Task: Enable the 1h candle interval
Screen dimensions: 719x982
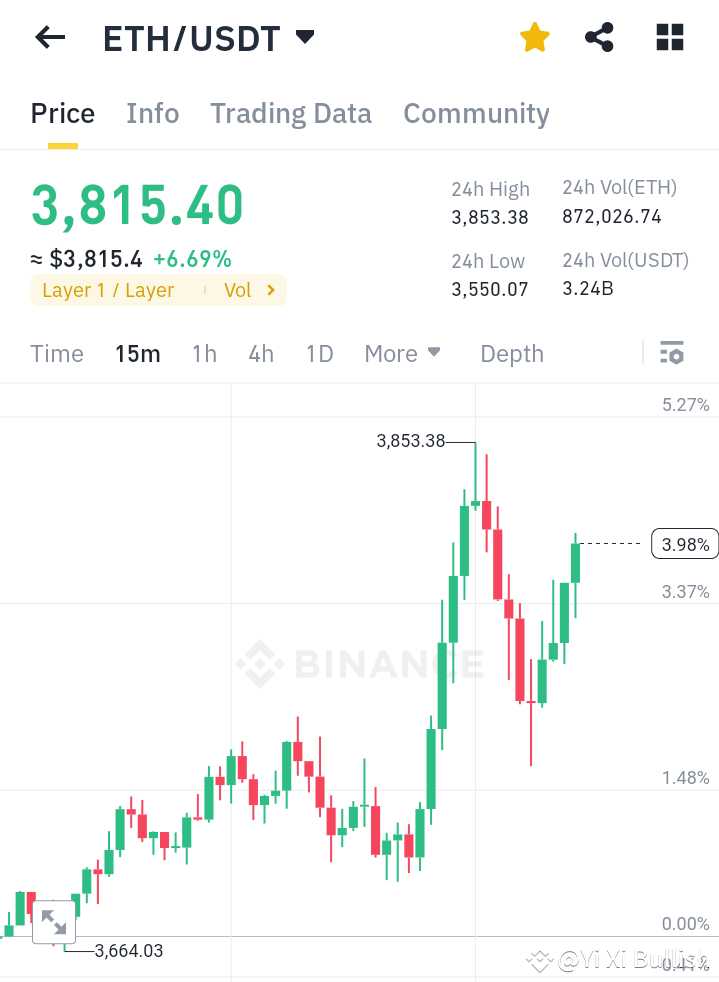Action: [x=204, y=353]
